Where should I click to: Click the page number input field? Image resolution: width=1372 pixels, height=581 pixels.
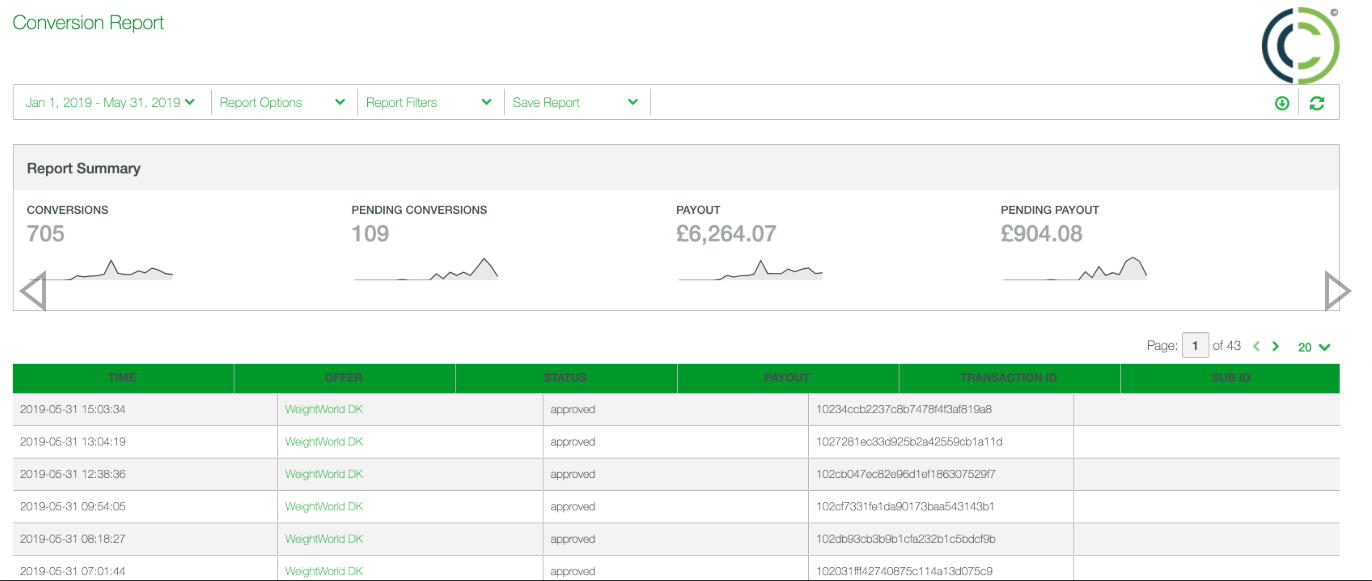pyautogui.click(x=1195, y=346)
